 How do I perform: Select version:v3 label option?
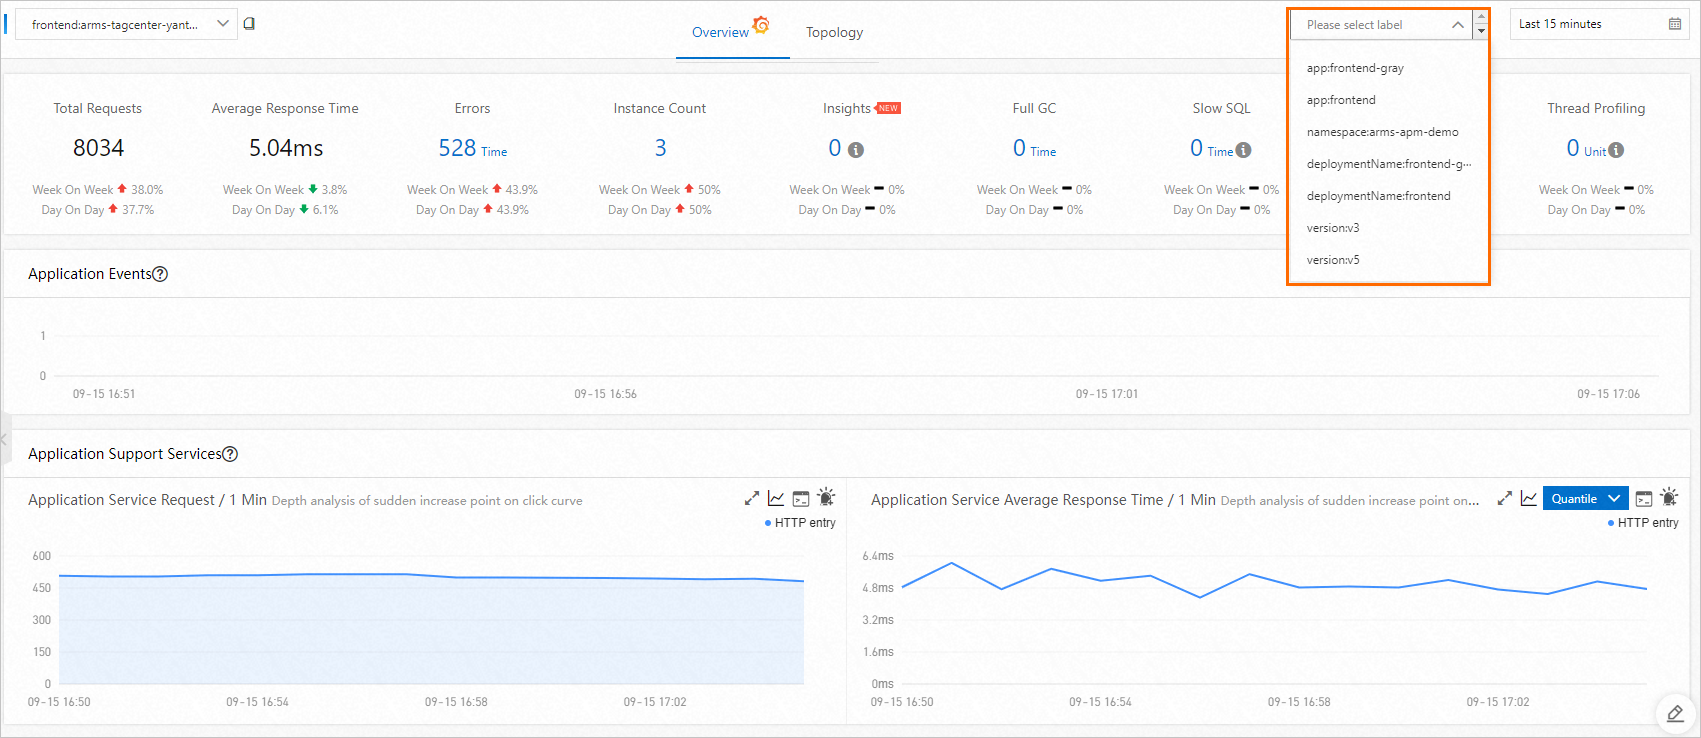(x=1388, y=228)
